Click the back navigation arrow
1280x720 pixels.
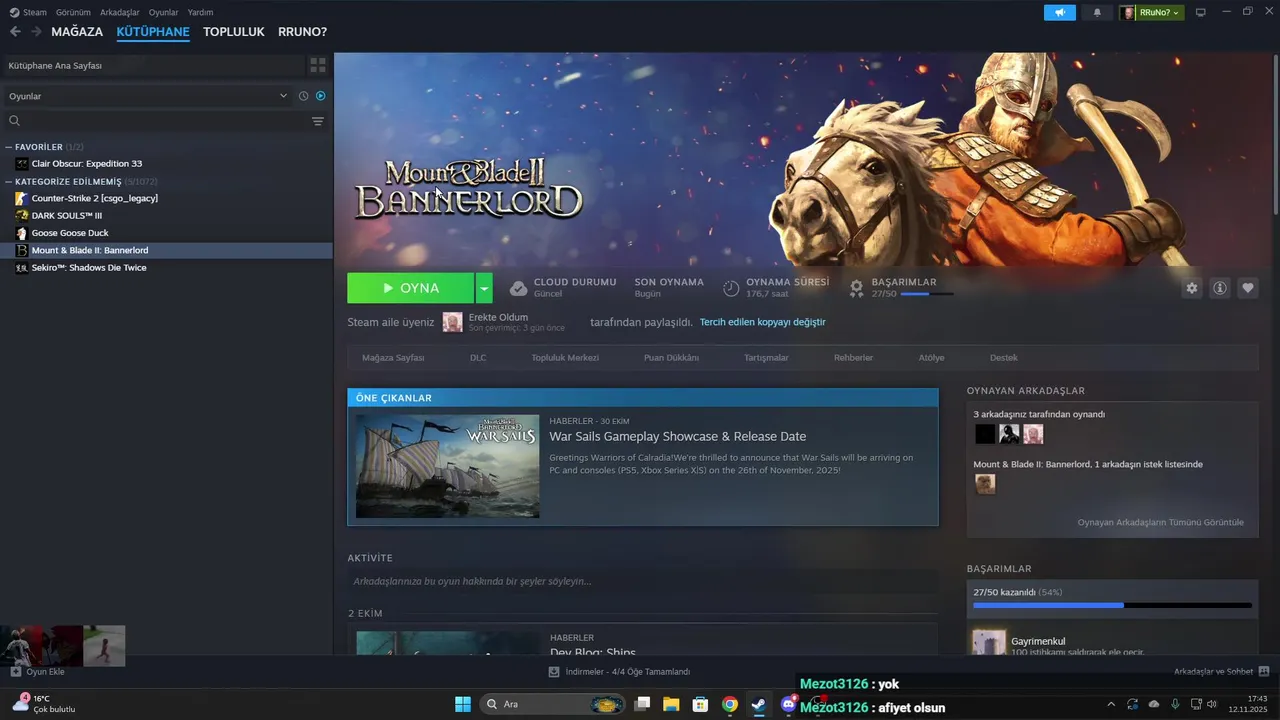pos(15,32)
